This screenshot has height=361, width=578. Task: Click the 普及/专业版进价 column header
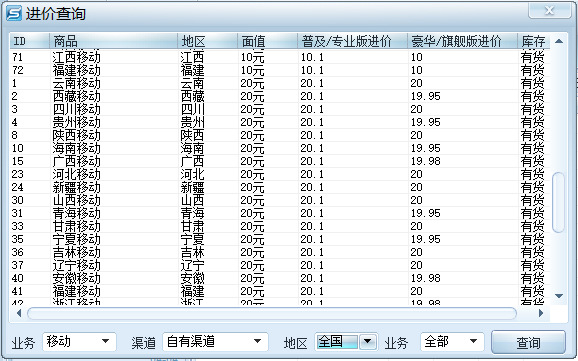[353, 41]
